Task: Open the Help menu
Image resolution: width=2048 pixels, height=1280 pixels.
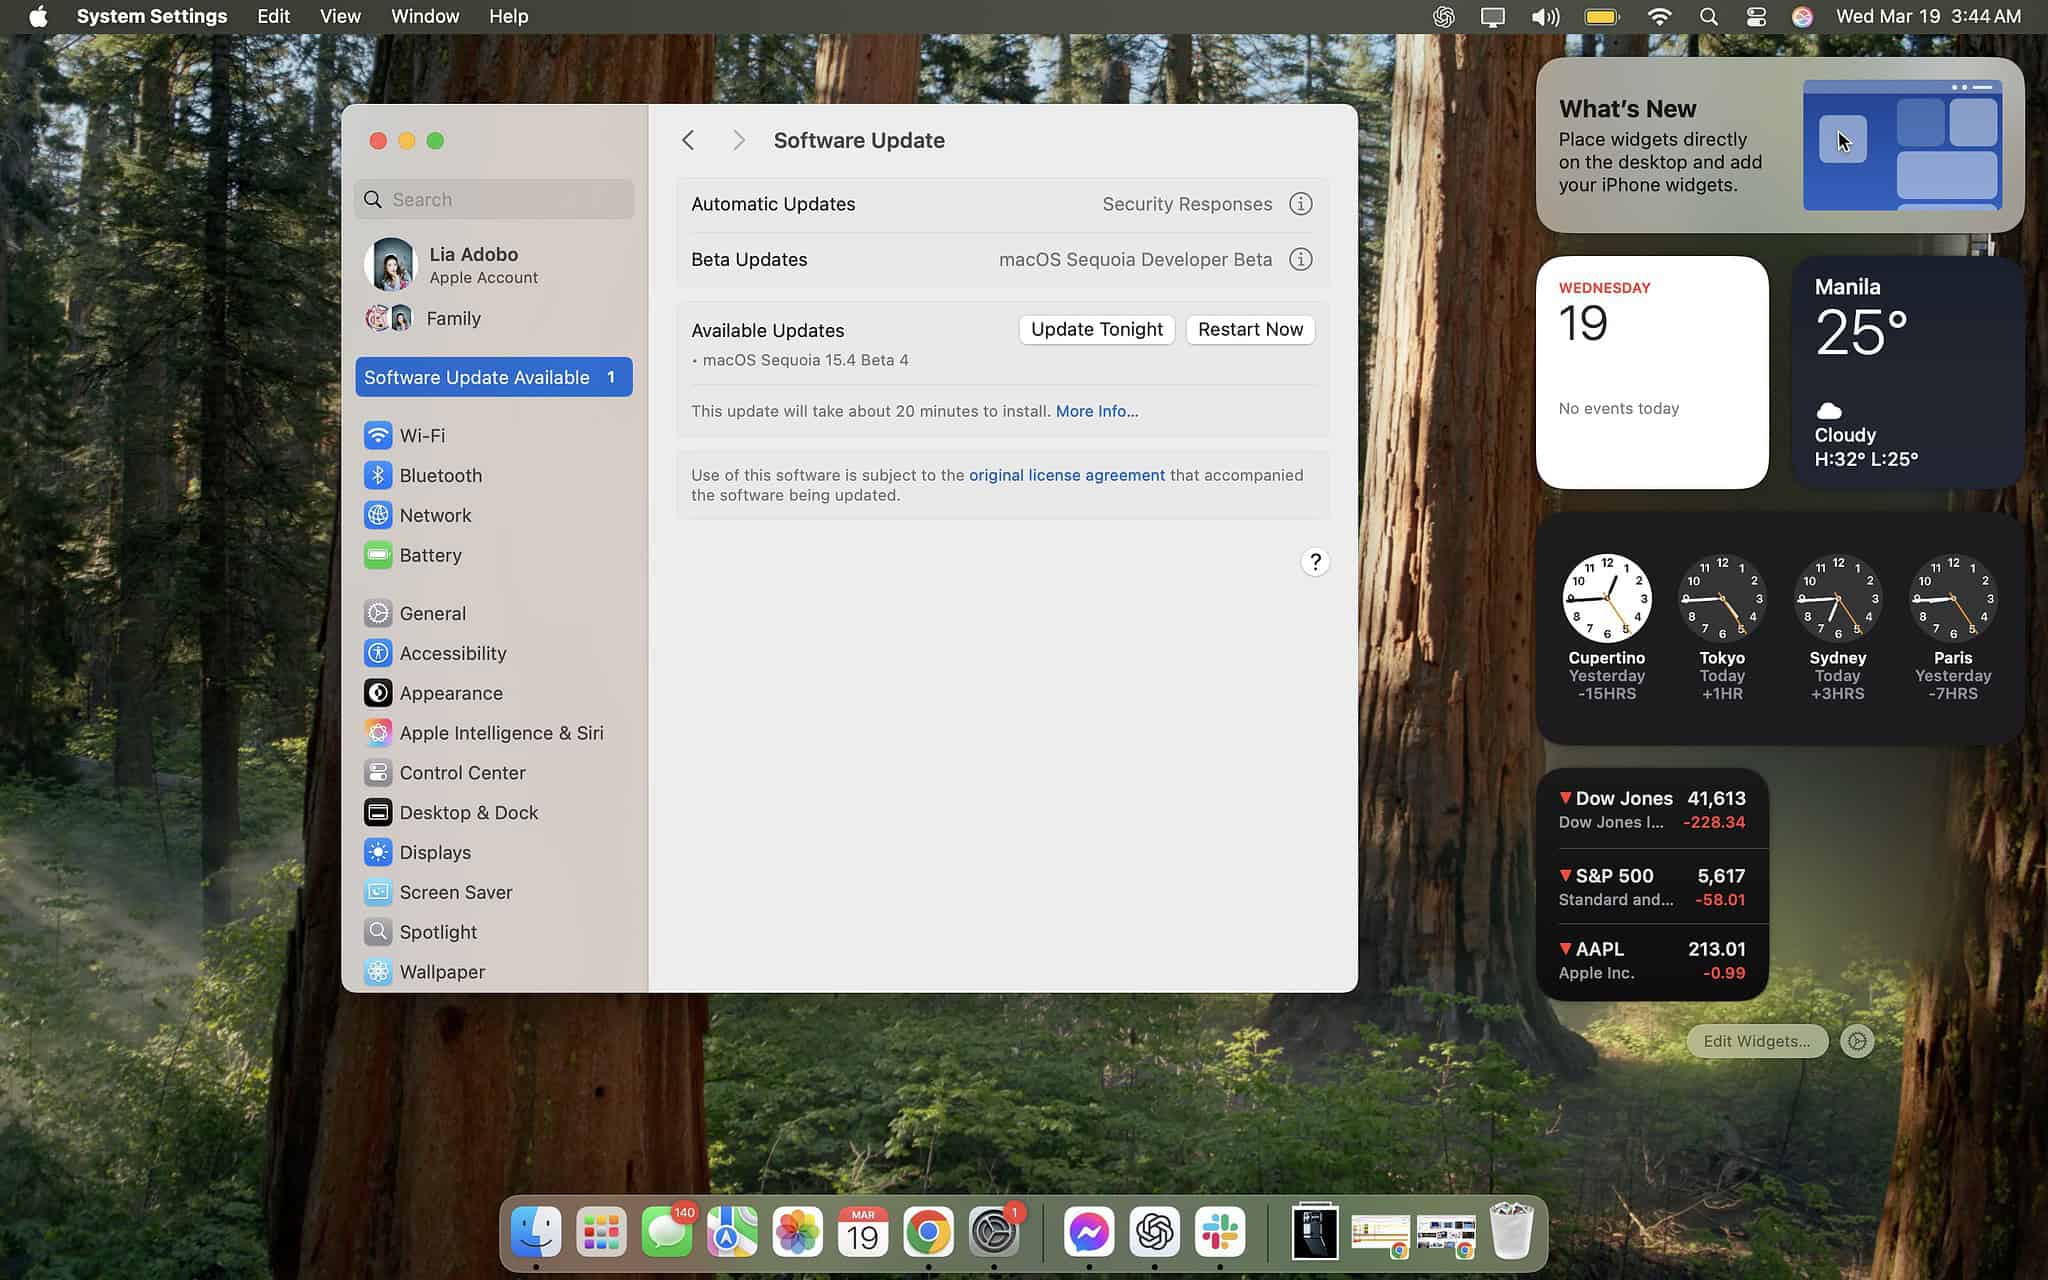Action: pos(508,16)
